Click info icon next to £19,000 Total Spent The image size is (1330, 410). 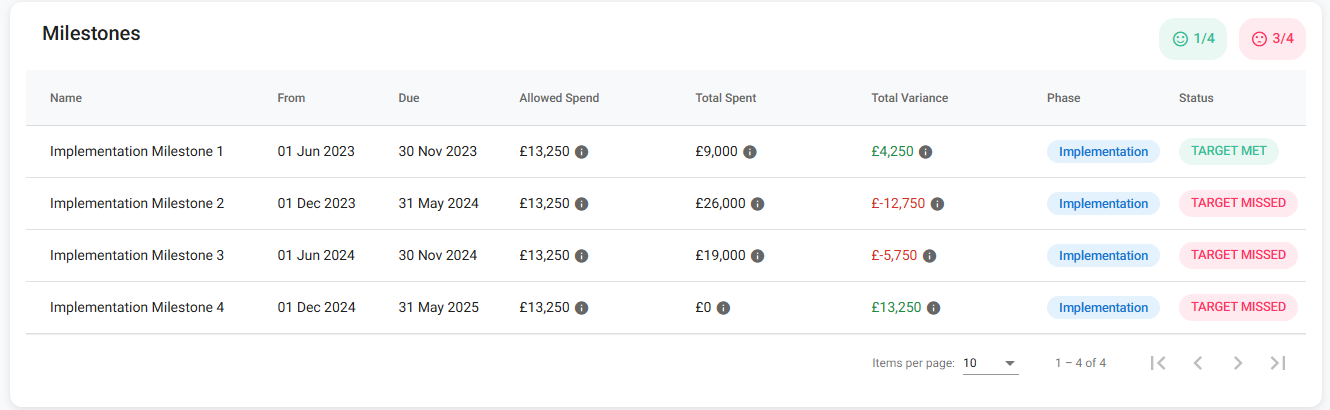[758, 256]
